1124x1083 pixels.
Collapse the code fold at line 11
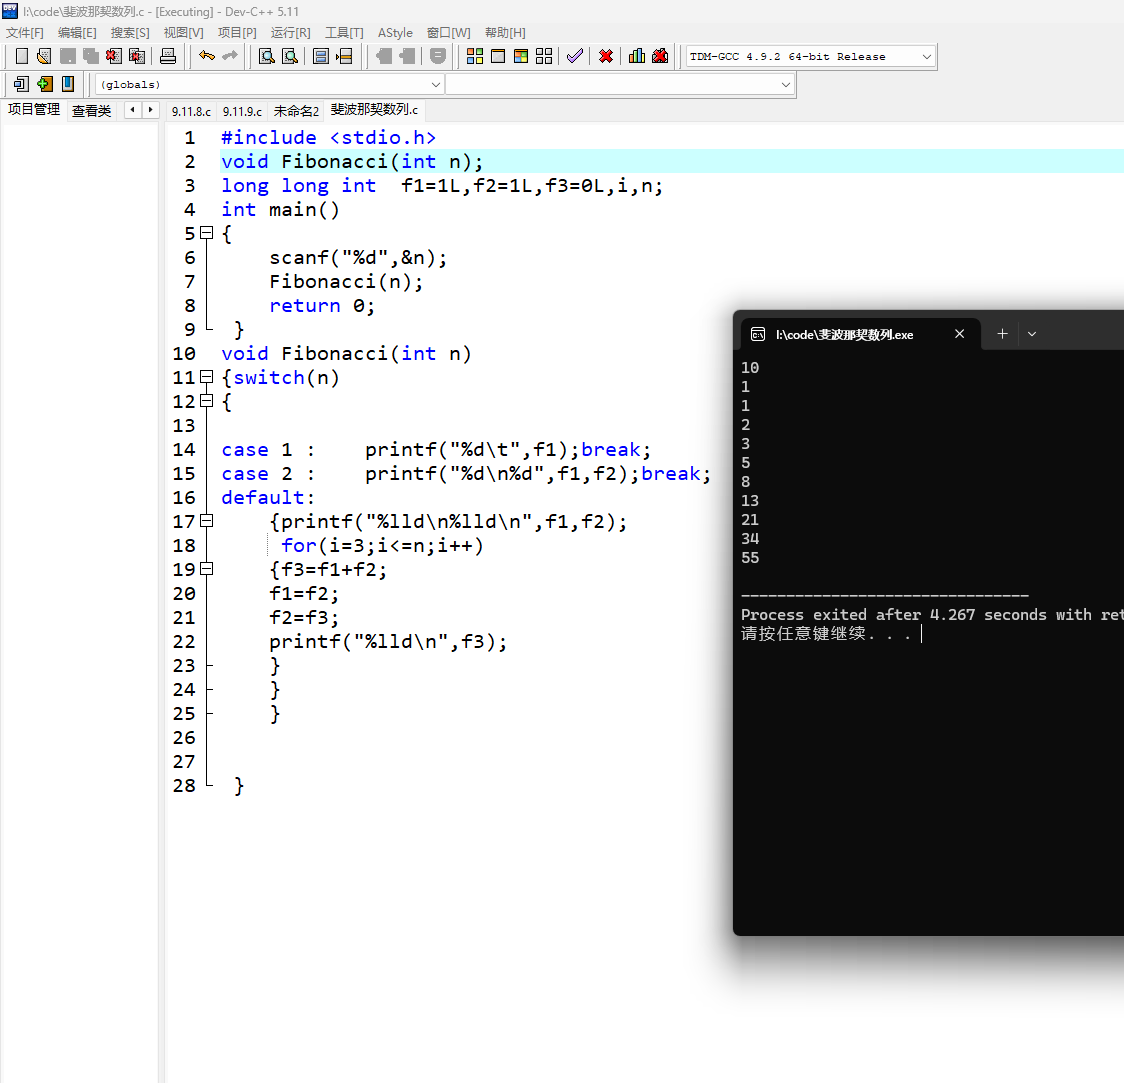point(206,377)
